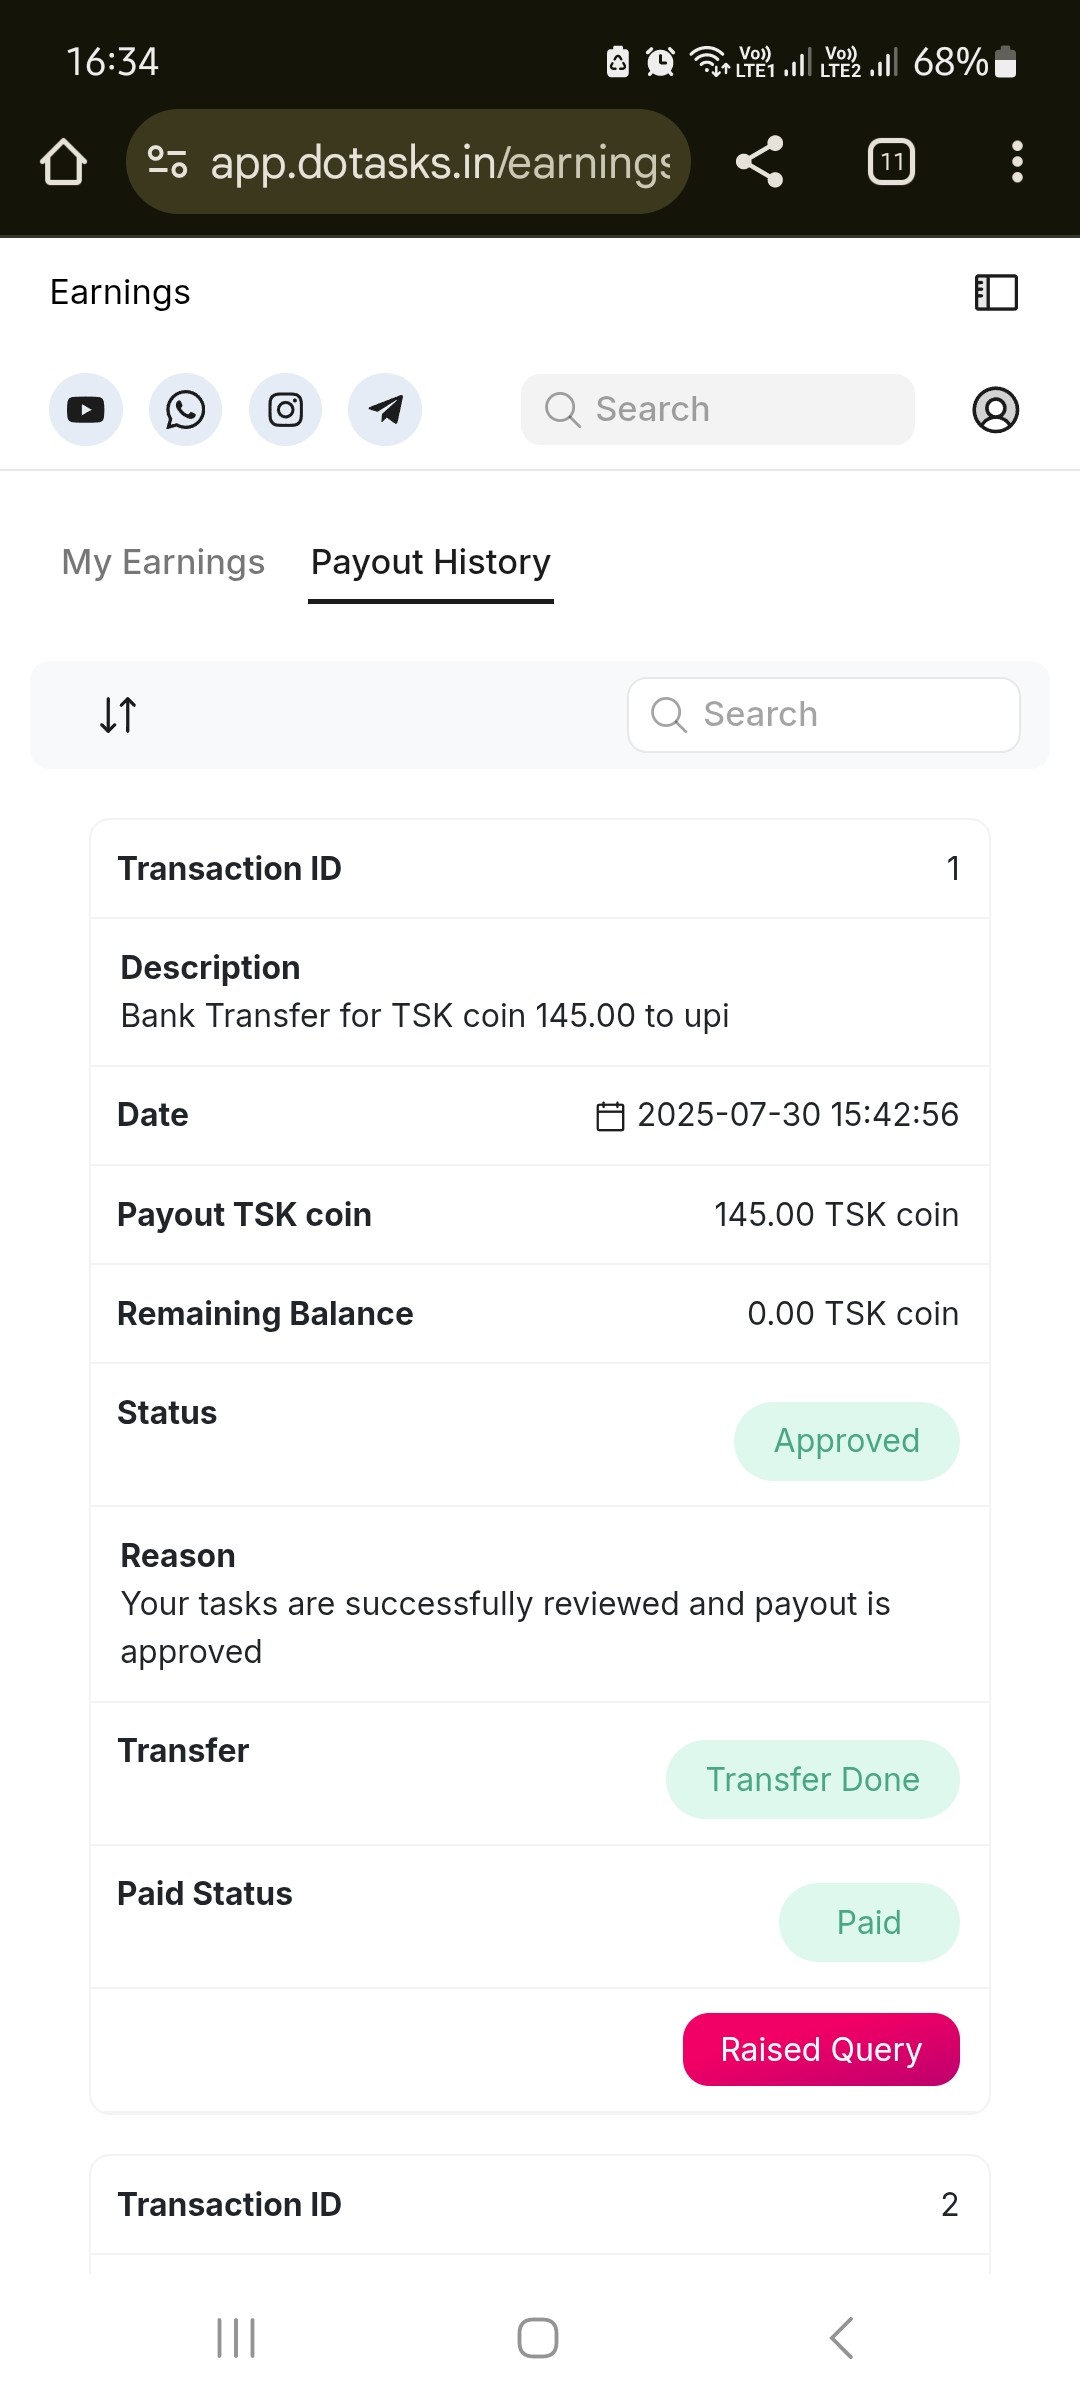Focus the payout history Search box

click(824, 715)
